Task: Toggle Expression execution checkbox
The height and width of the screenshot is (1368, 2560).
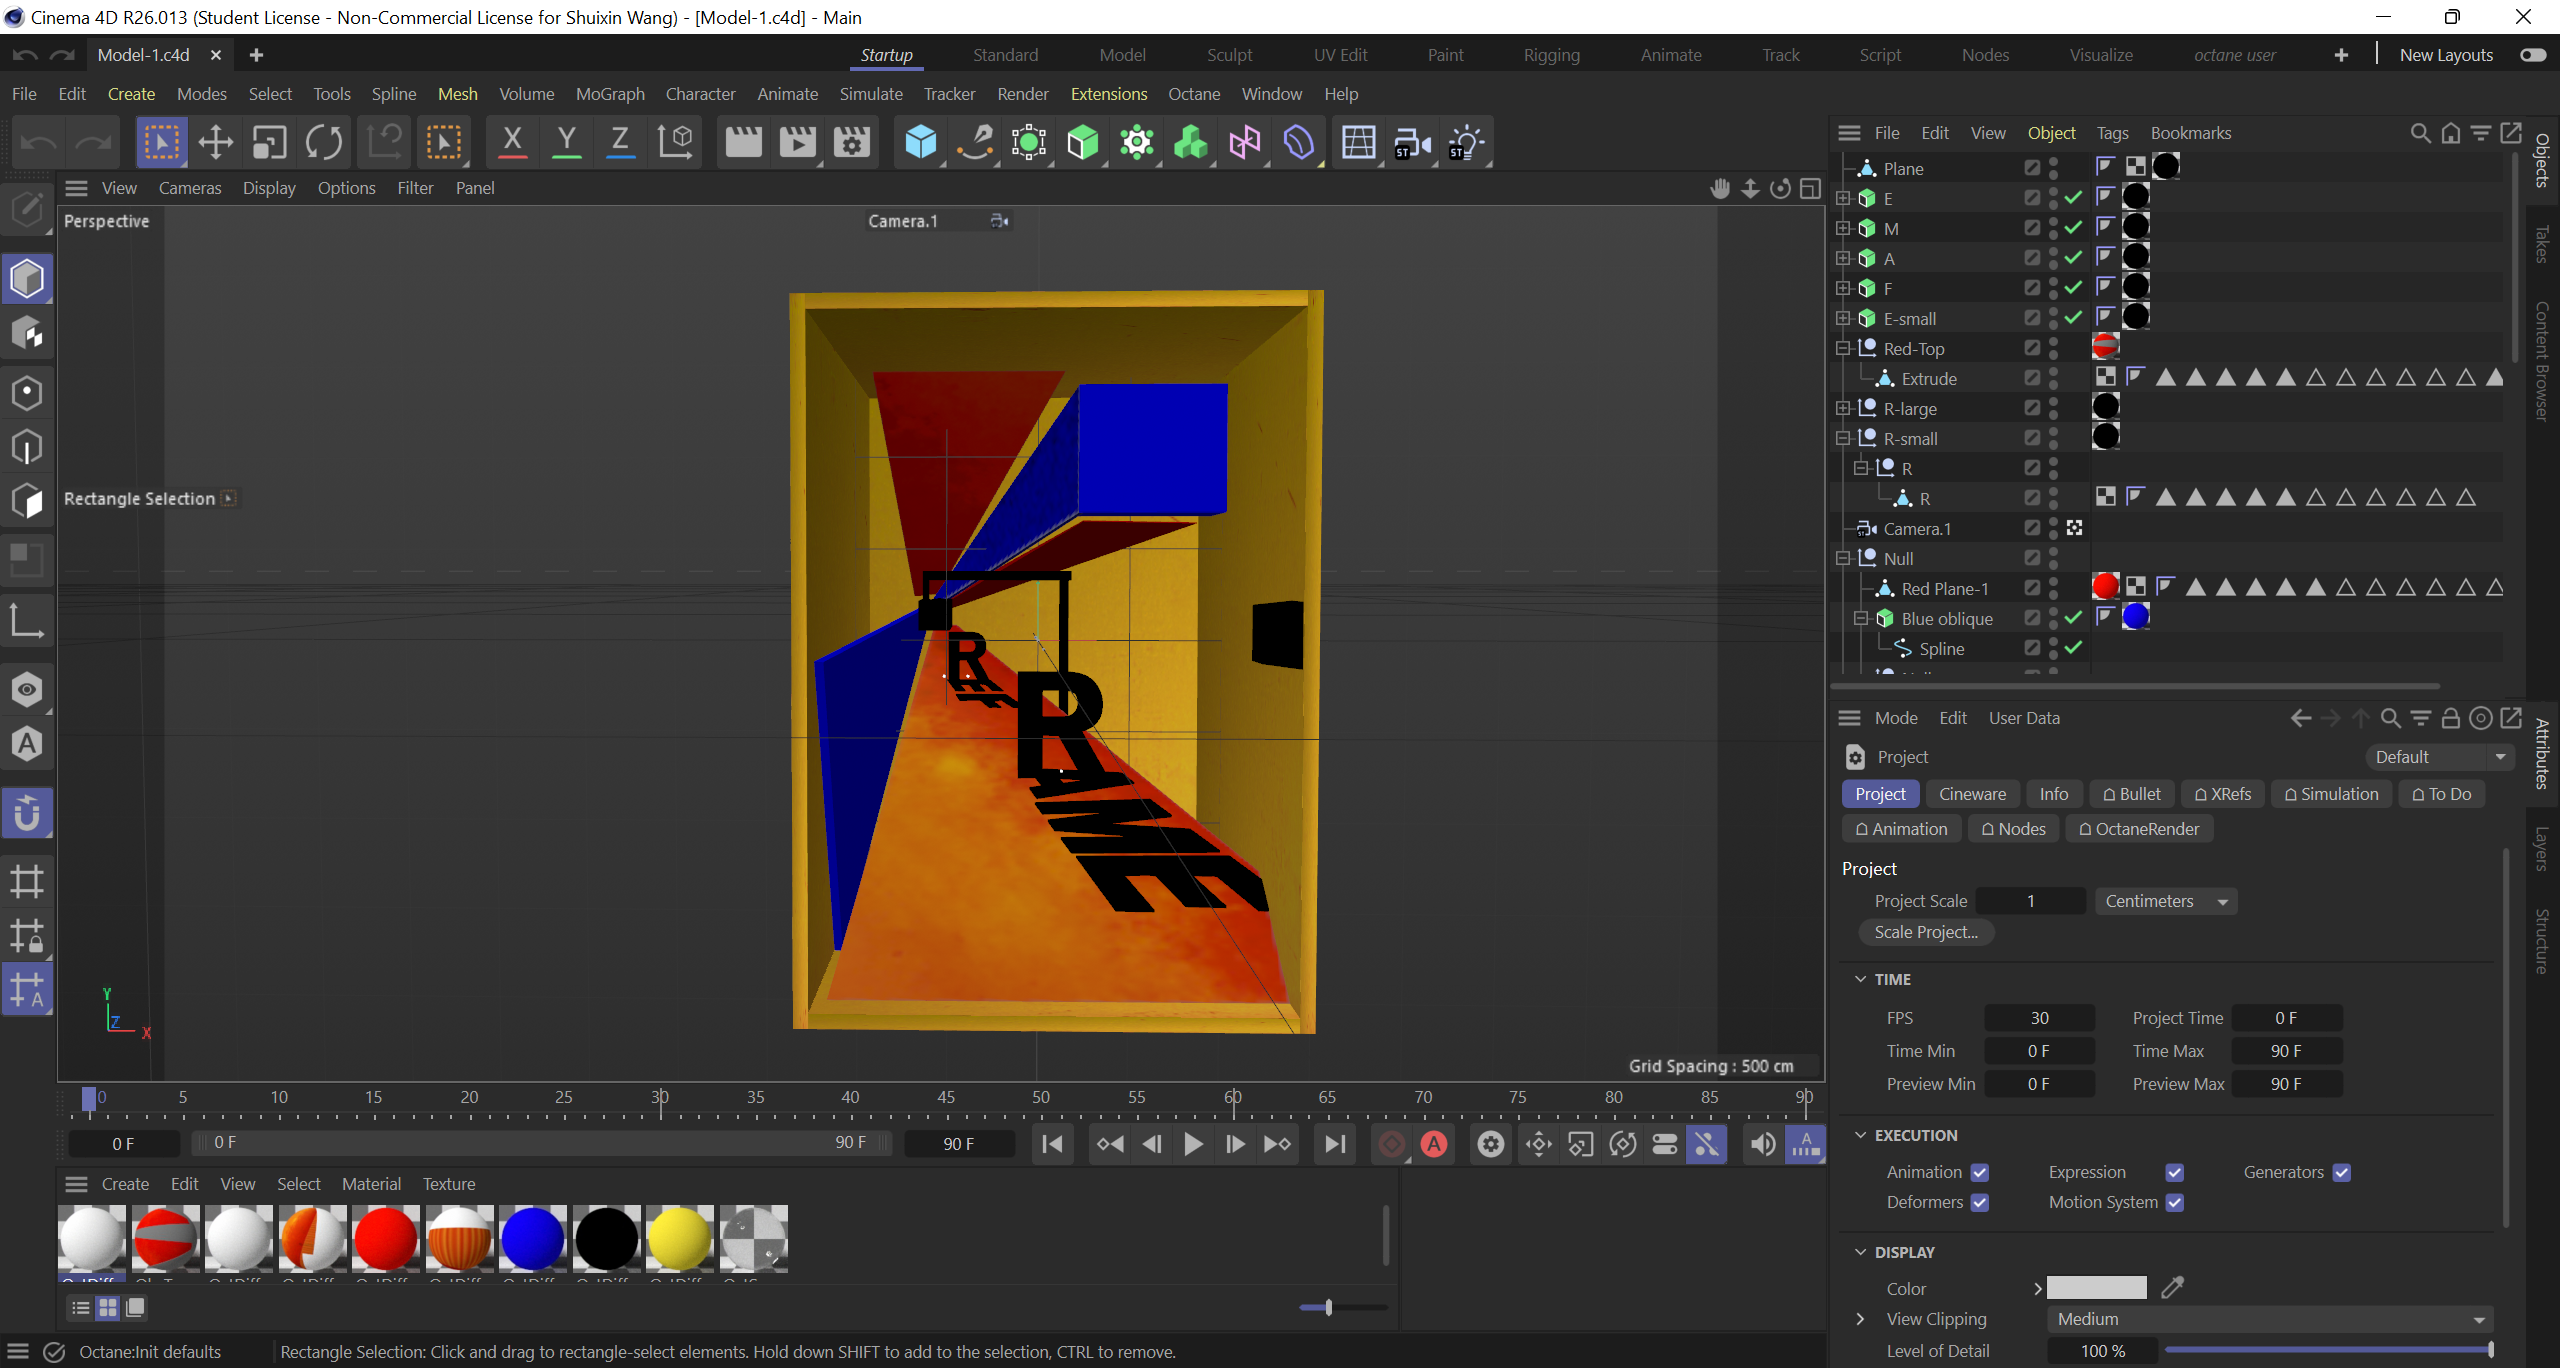Action: pos(2174,1172)
